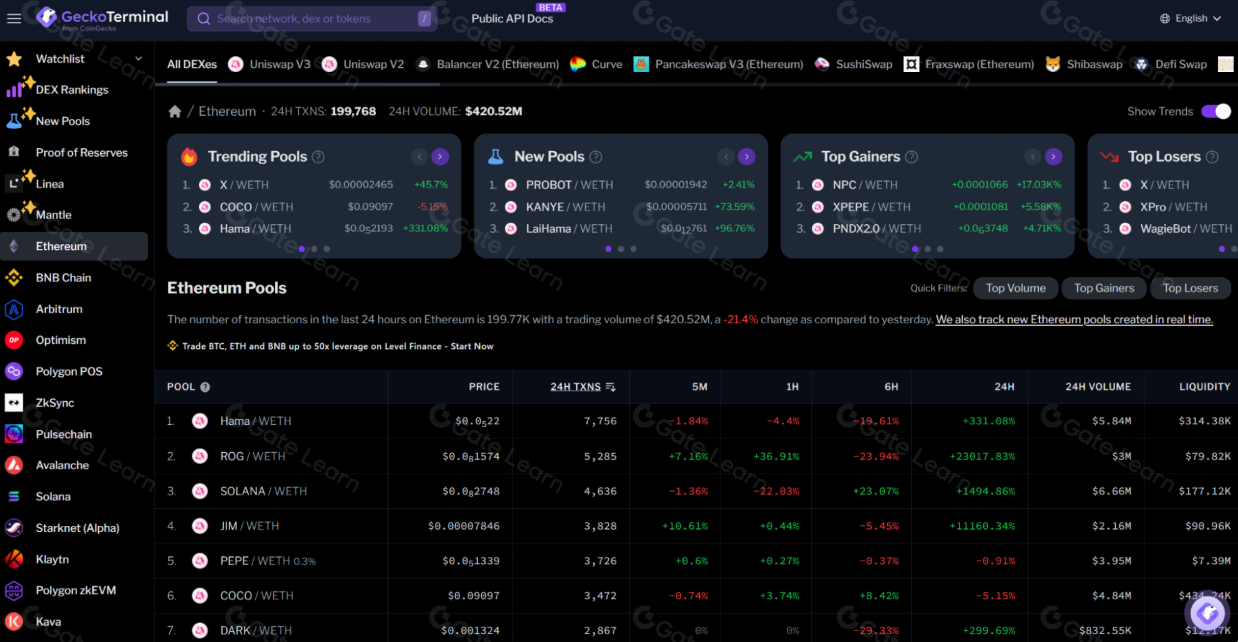Click the Solana icon in sidebar
The height and width of the screenshot is (642, 1238).
pyautogui.click(x=14, y=497)
